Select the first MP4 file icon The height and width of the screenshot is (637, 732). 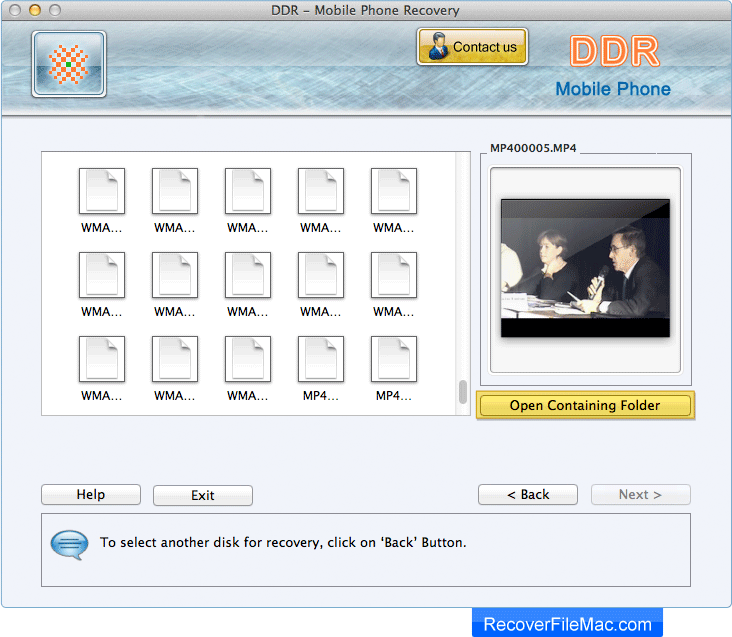tap(321, 359)
